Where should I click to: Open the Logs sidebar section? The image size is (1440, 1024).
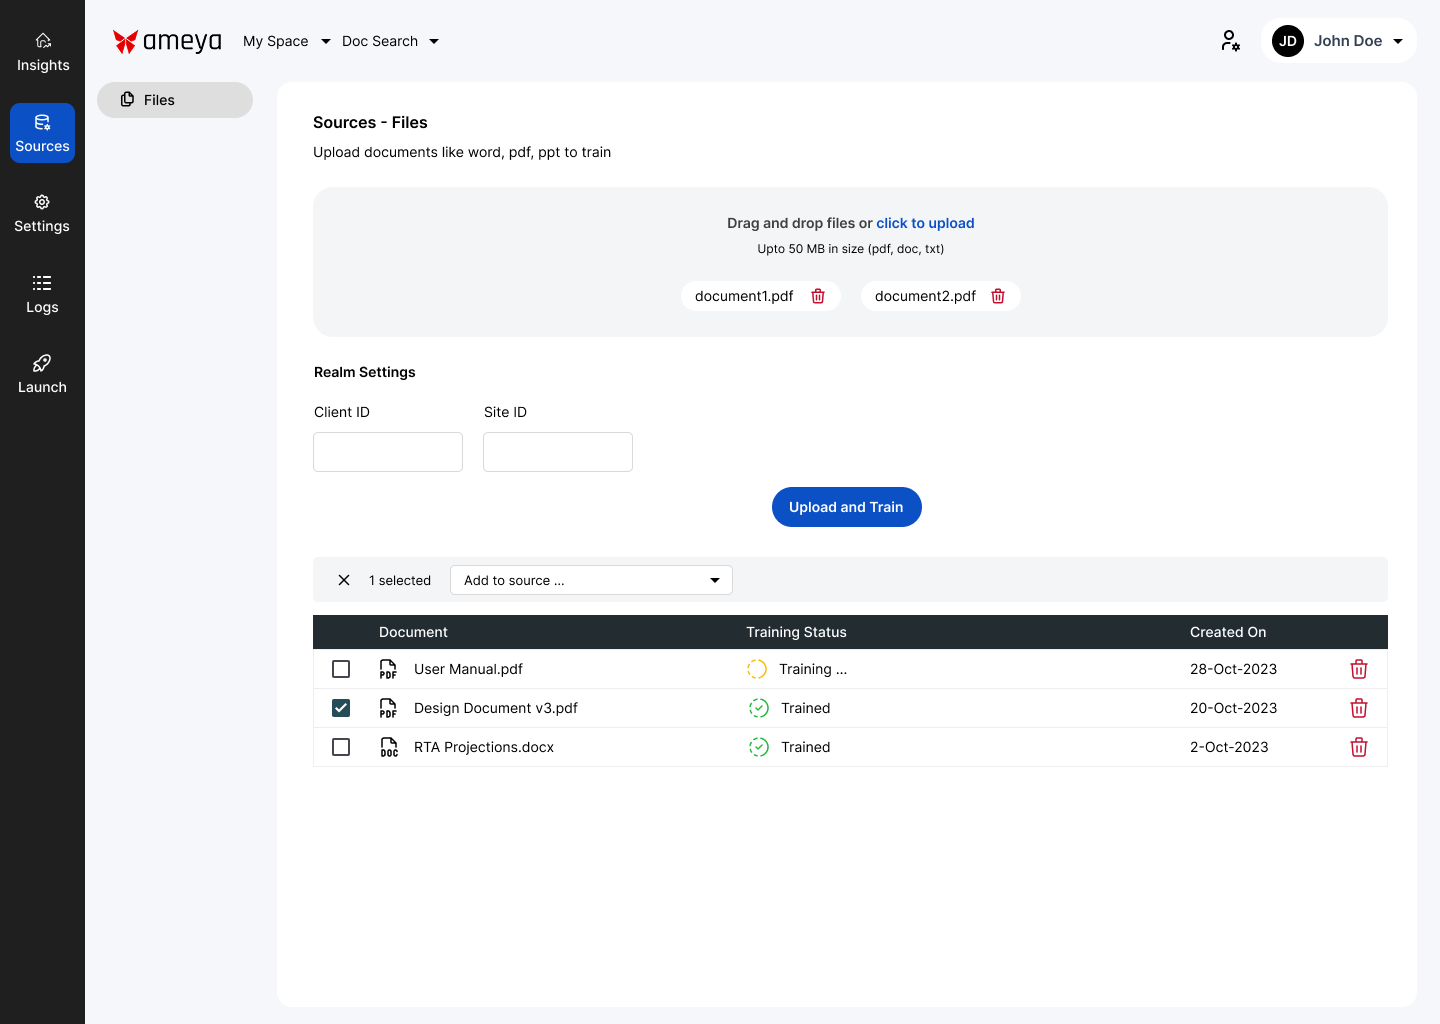click(42, 294)
